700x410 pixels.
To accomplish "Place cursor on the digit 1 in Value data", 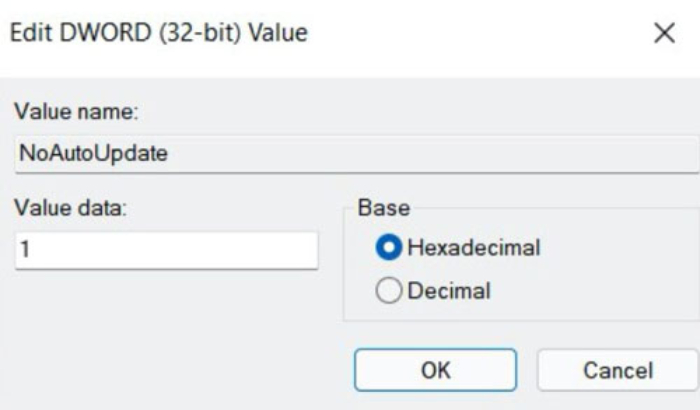I will point(25,249).
